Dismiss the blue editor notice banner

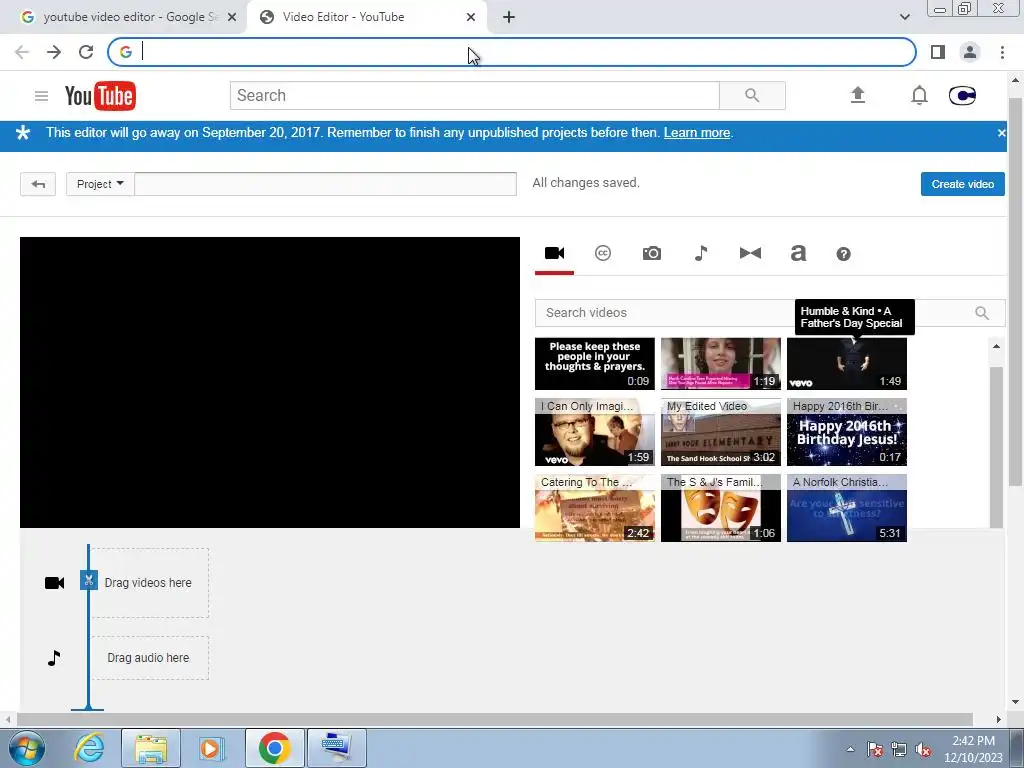coord(1001,133)
